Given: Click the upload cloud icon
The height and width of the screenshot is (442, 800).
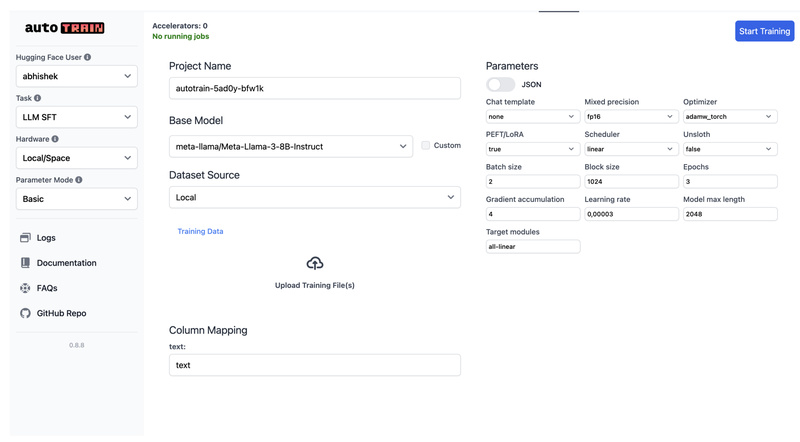Looking at the screenshot, I should pos(314,263).
